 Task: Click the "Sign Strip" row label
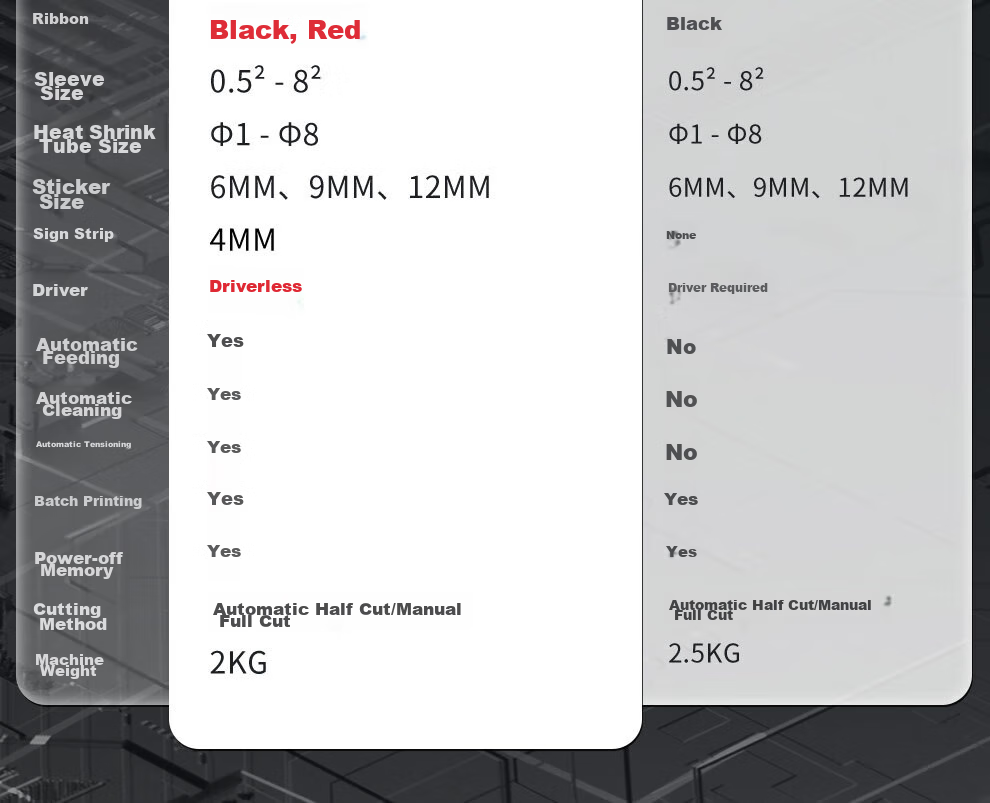click(73, 234)
